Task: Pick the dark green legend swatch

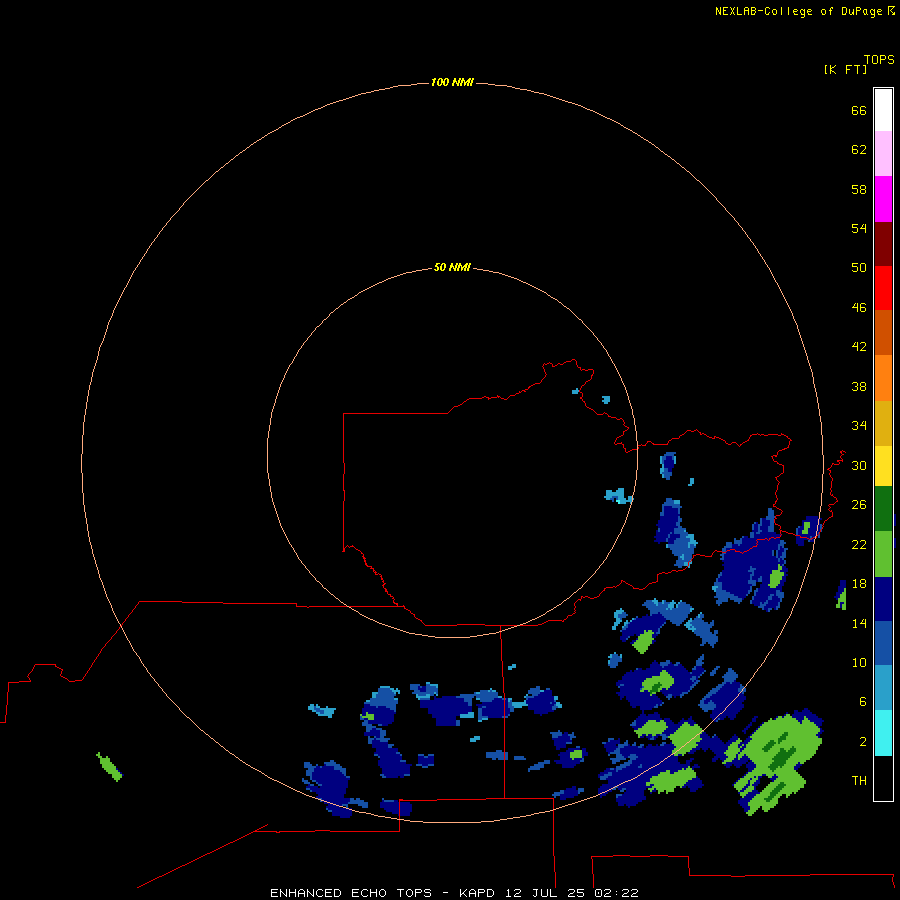Action: pyautogui.click(x=883, y=509)
